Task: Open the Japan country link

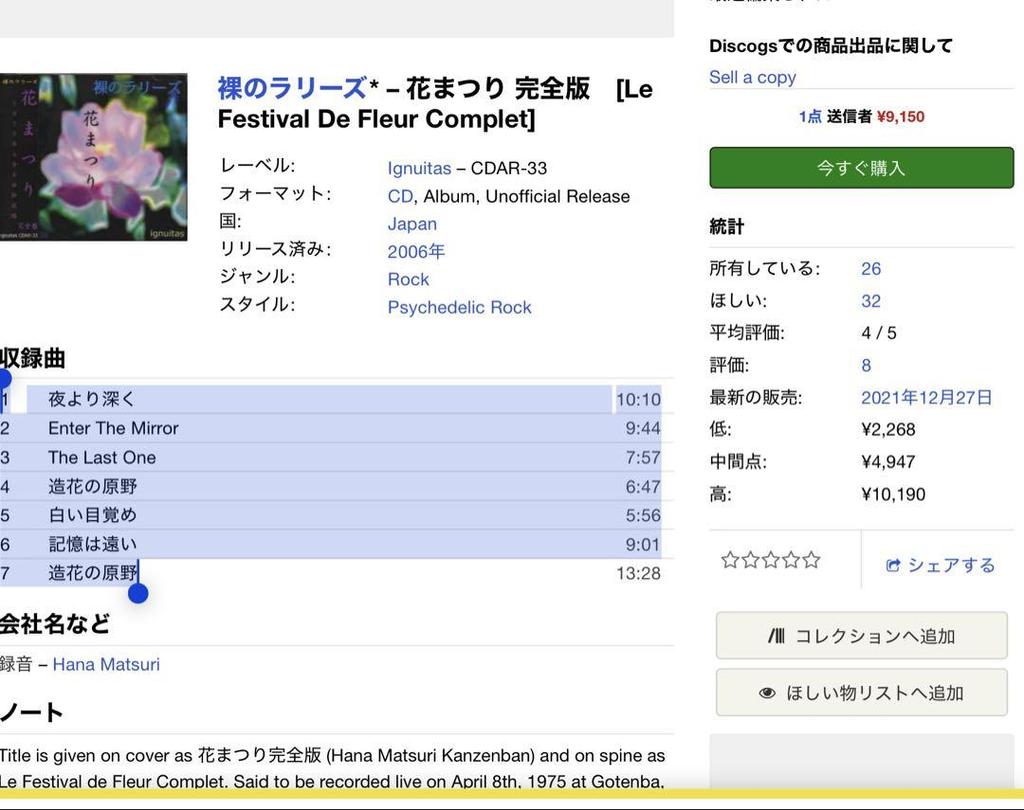Action: [x=411, y=223]
